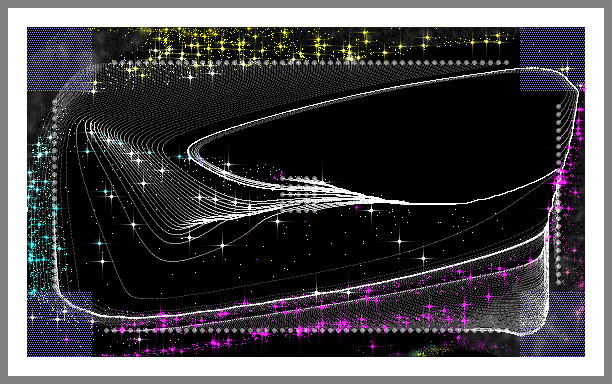The image size is (612, 384).
Task: Pick the topmost gray point of left column
Action: pyautogui.click(x=54, y=101)
